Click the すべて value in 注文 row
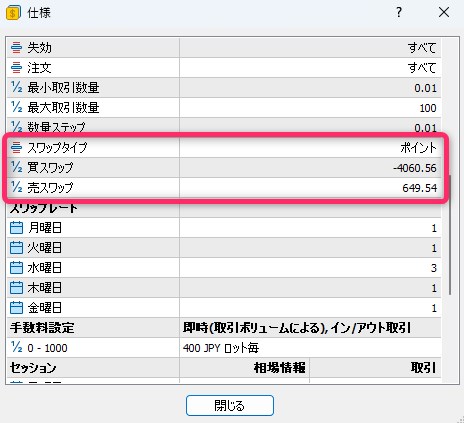Image resolution: width=464 pixels, height=423 pixels. [x=422, y=68]
